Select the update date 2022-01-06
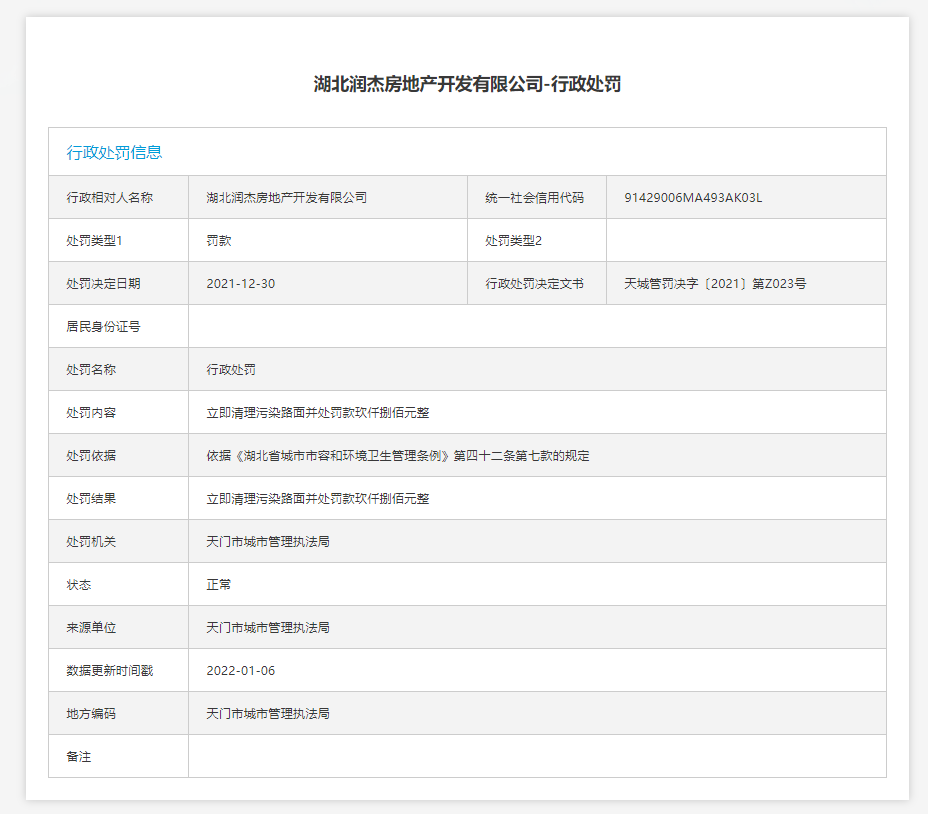This screenshot has width=928, height=814. (x=240, y=671)
